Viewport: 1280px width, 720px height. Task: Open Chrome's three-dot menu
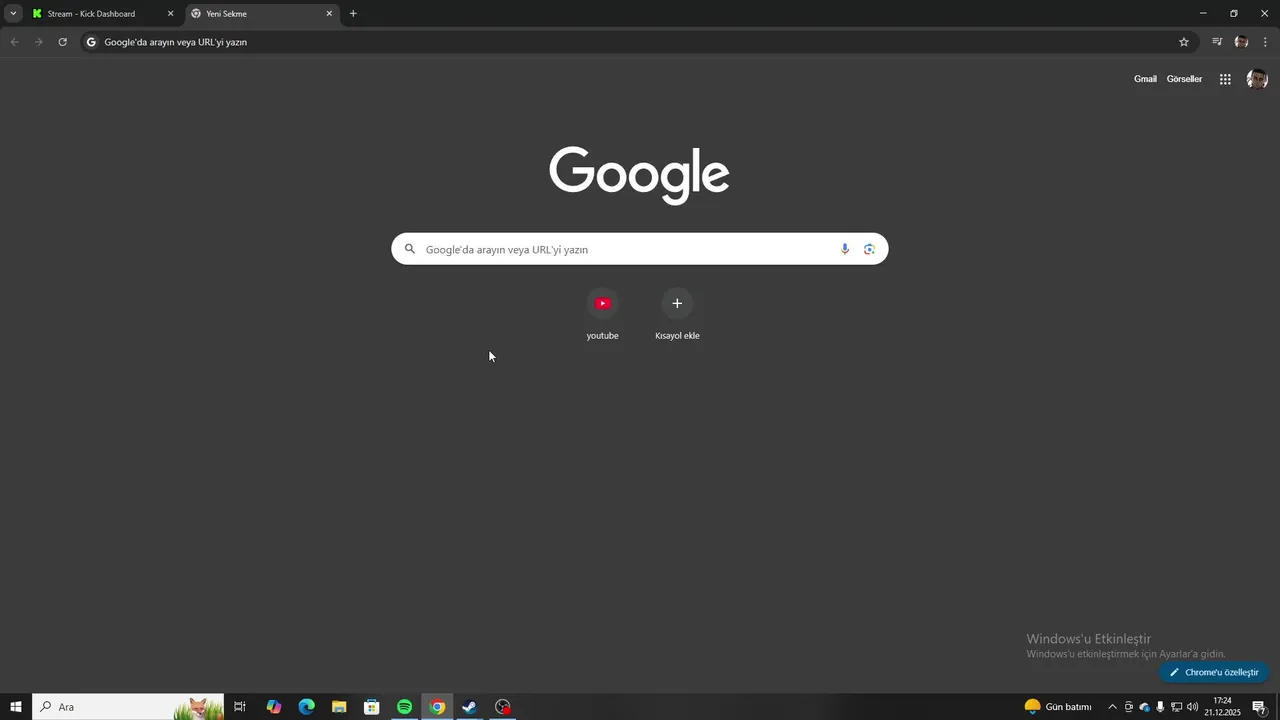tap(1265, 42)
